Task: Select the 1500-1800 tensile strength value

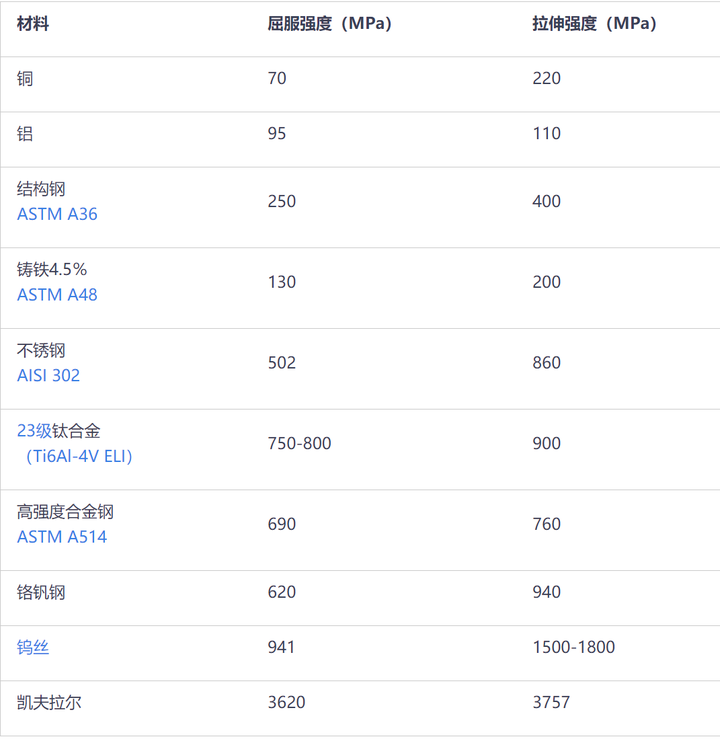Action: click(x=573, y=648)
